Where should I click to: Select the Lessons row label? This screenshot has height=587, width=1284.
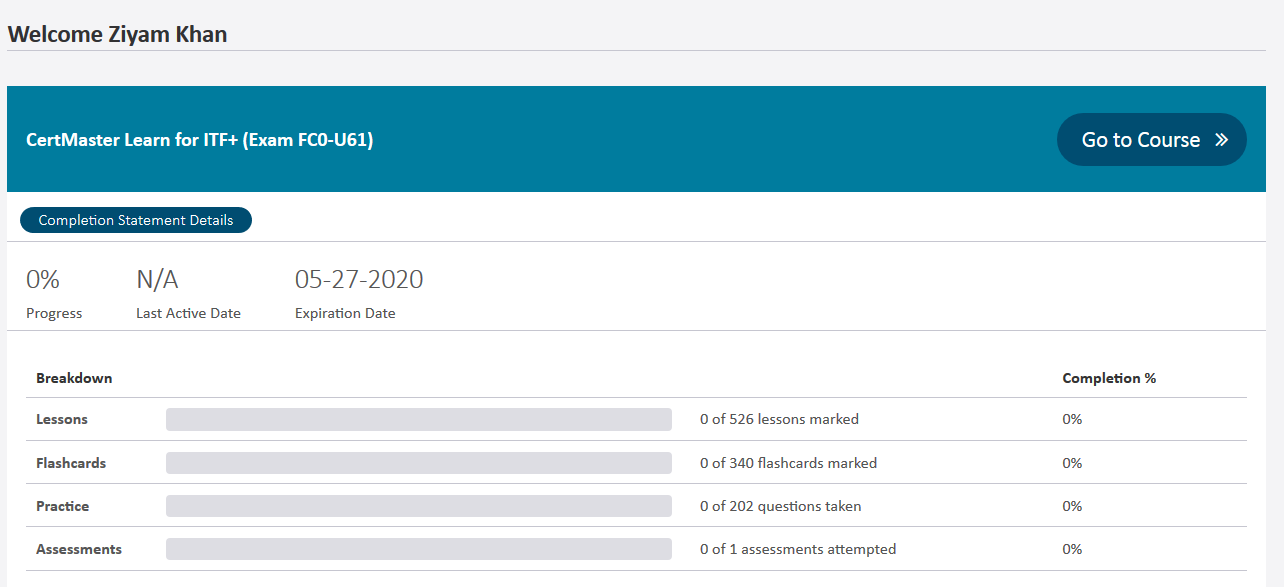tap(62, 420)
